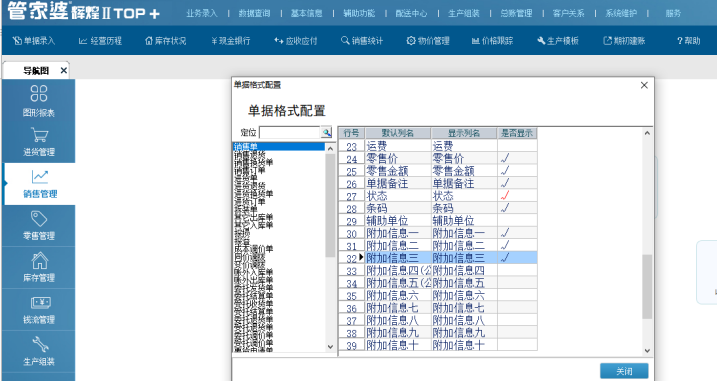
Task: Open 物价管理 gear toolbar item
Action: [x=428, y=41]
